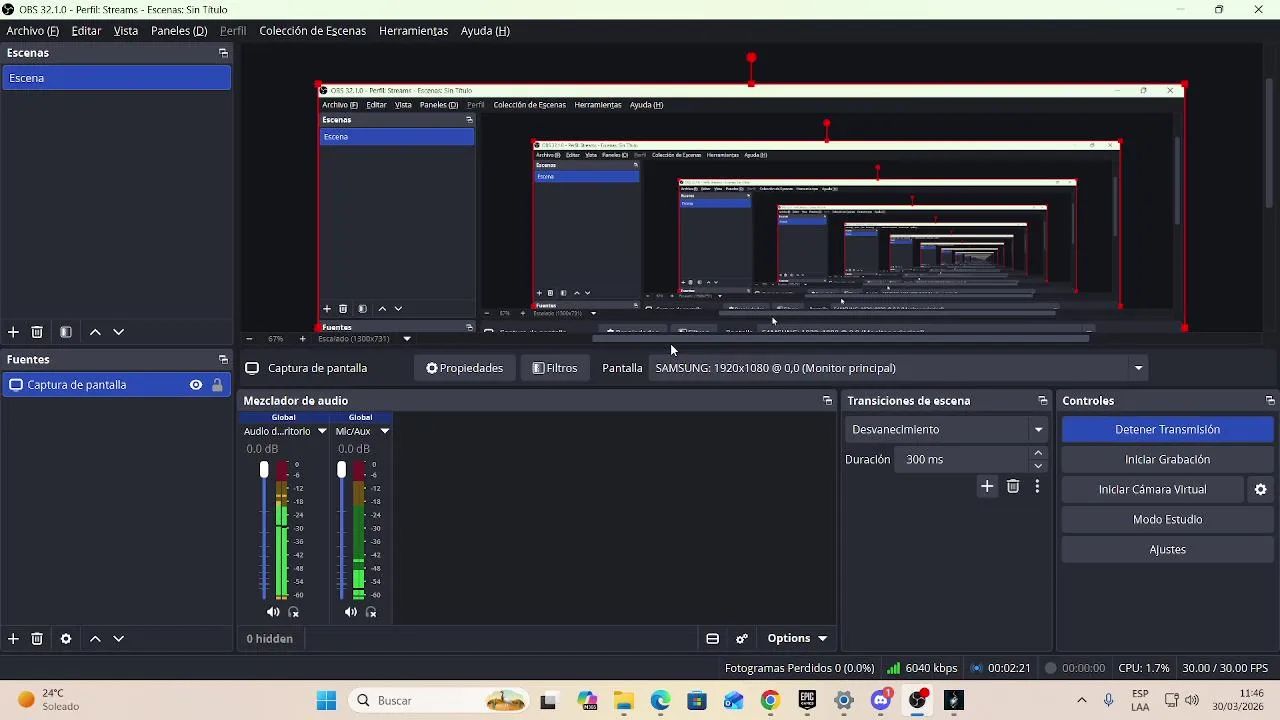Delete transition using trash icon

coord(1013,487)
